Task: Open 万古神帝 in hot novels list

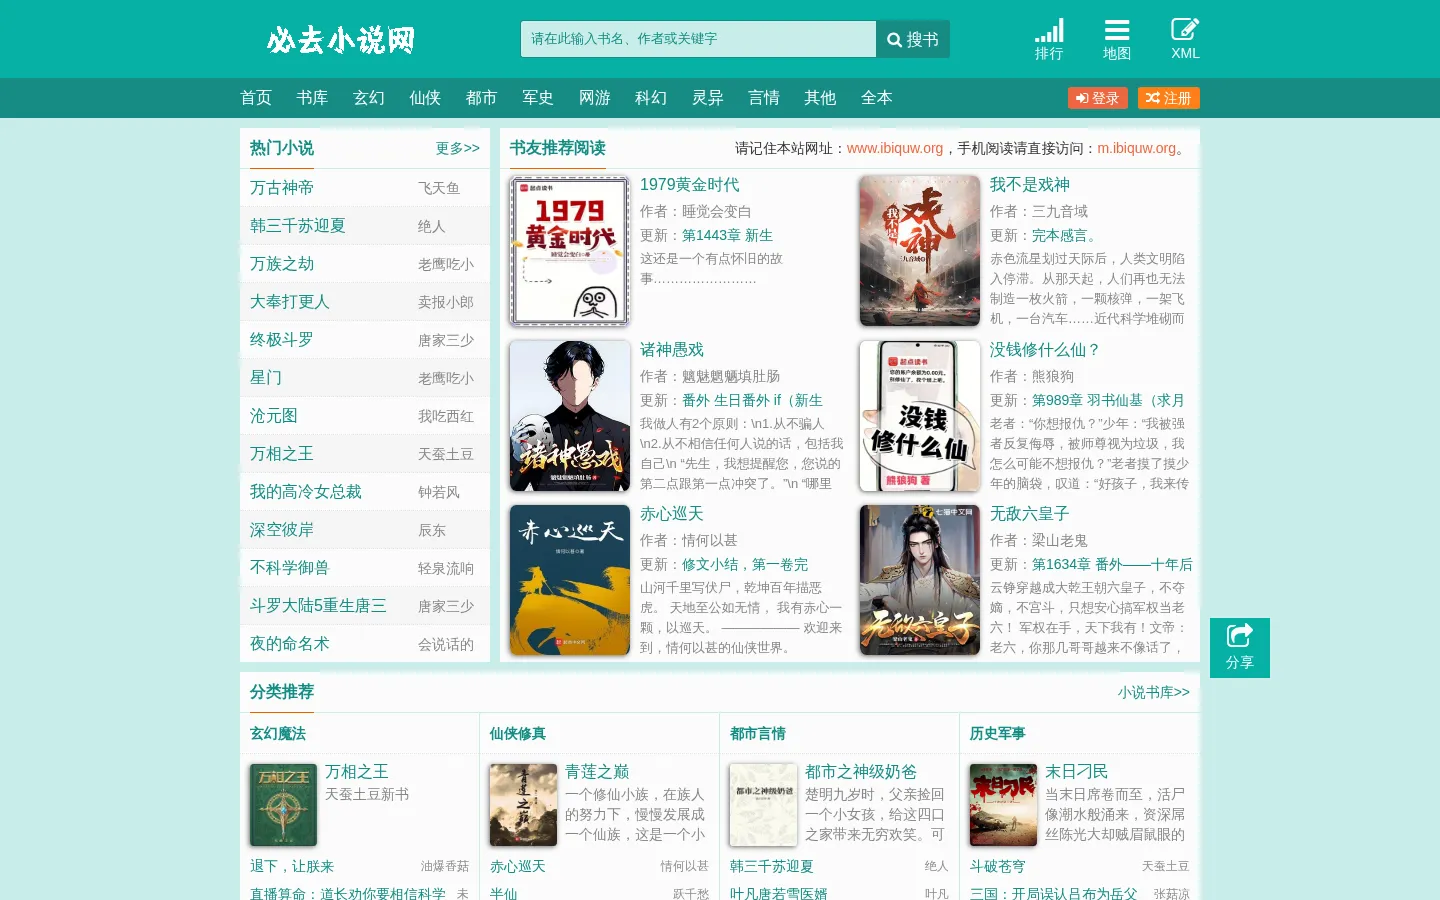Action: (x=282, y=188)
